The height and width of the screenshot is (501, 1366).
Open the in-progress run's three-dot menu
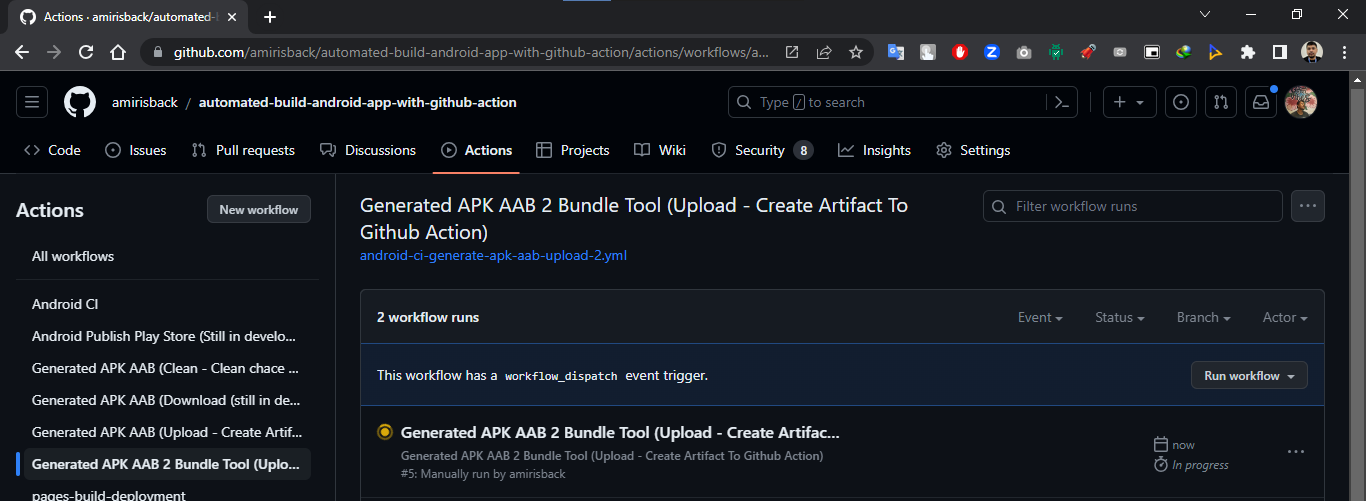point(1296,452)
